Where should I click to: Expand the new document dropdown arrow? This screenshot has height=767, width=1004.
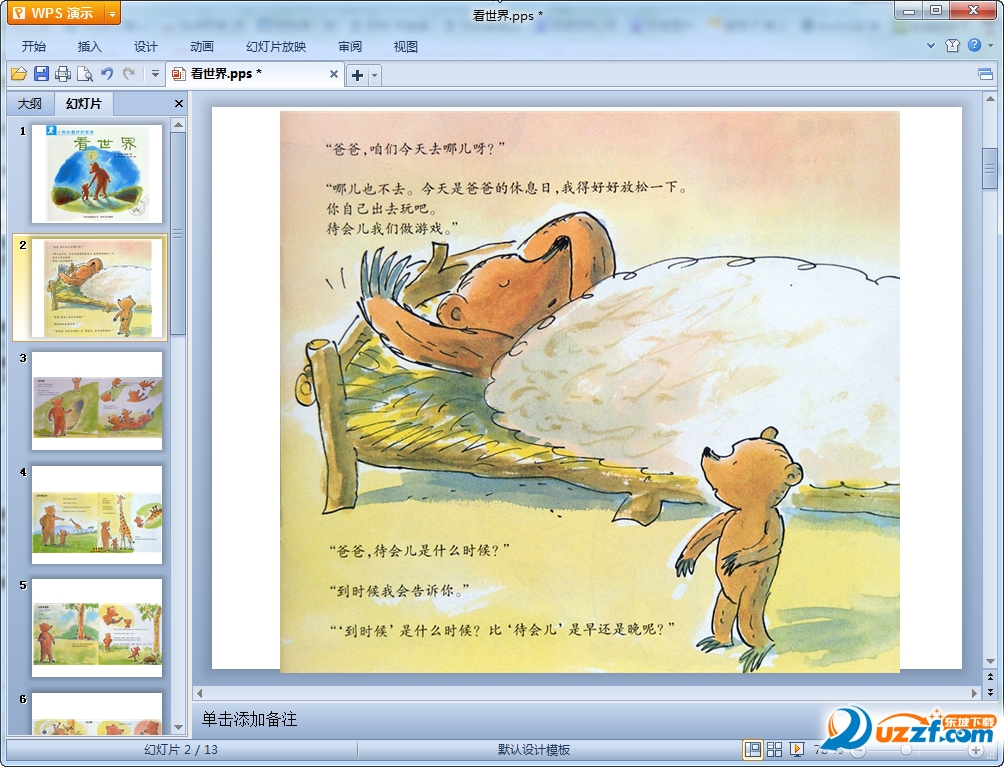(375, 76)
